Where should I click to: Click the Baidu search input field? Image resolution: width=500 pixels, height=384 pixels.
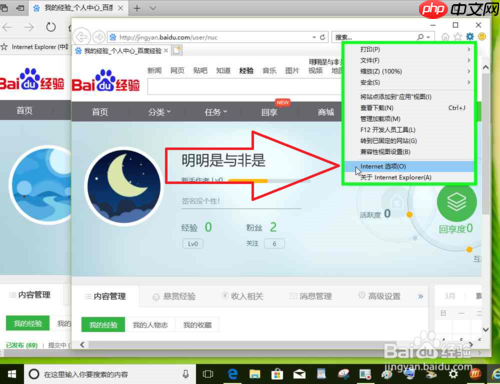click(245, 87)
